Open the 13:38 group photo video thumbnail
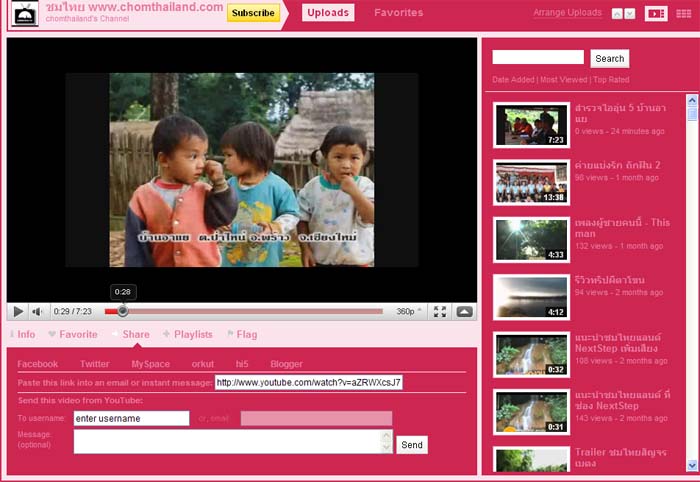This screenshot has height=482, width=700. point(531,182)
